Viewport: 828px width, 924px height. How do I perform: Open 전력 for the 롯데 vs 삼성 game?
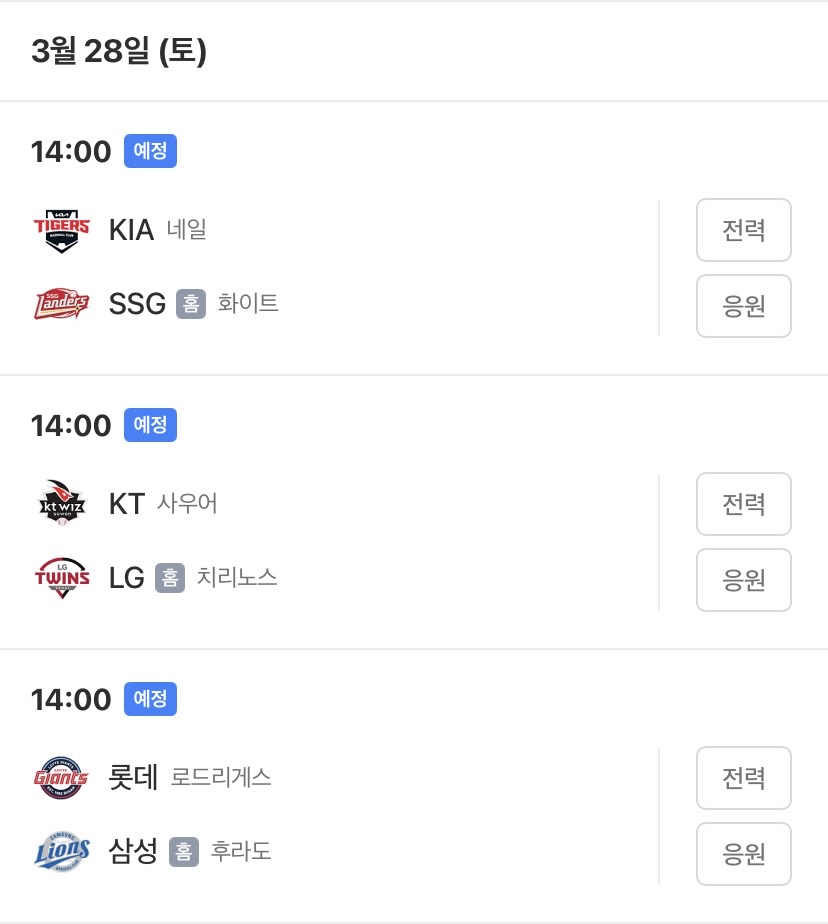(x=743, y=778)
